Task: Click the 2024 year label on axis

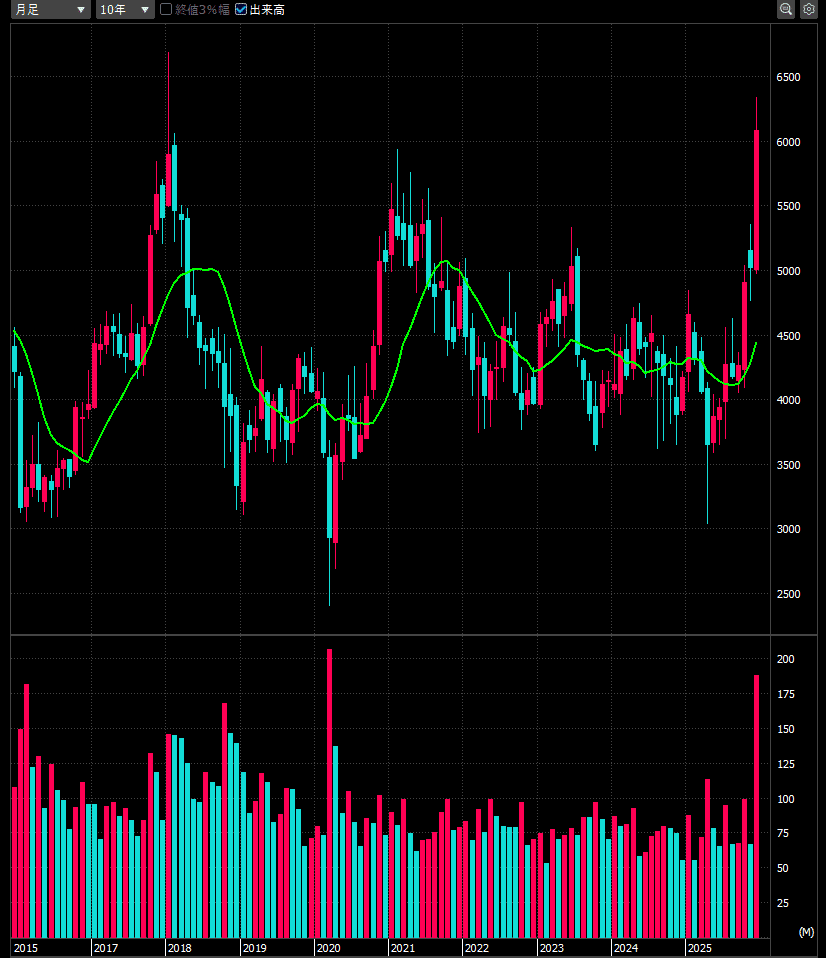Action: [x=626, y=948]
